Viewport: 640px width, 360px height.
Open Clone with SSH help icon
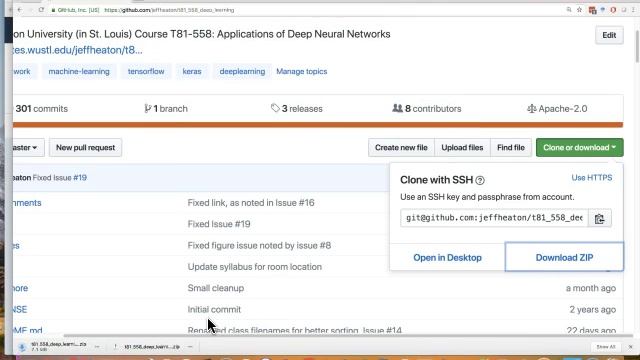480,180
